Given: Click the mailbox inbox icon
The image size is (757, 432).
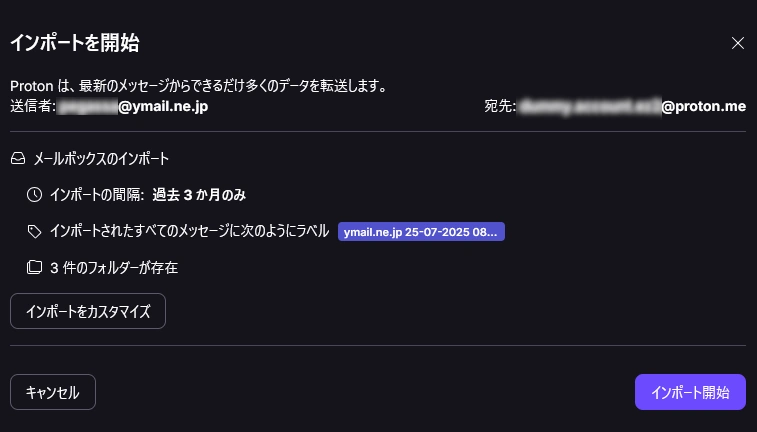Looking at the screenshot, I should pos(18,158).
